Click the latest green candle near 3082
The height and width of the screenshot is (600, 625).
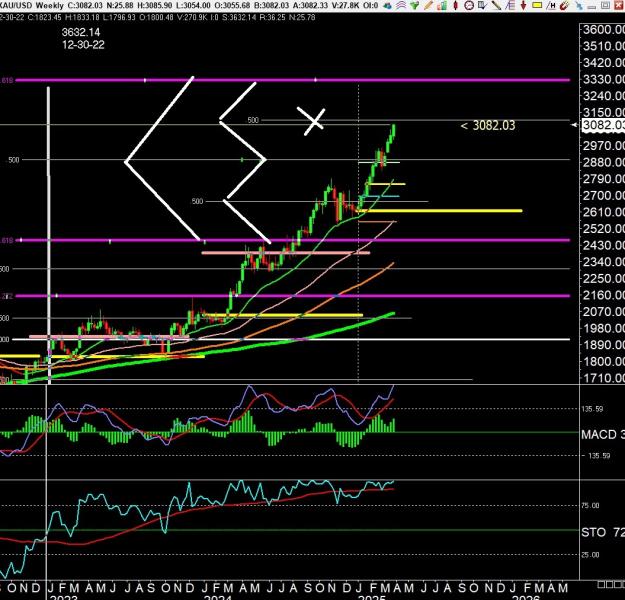[x=394, y=131]
